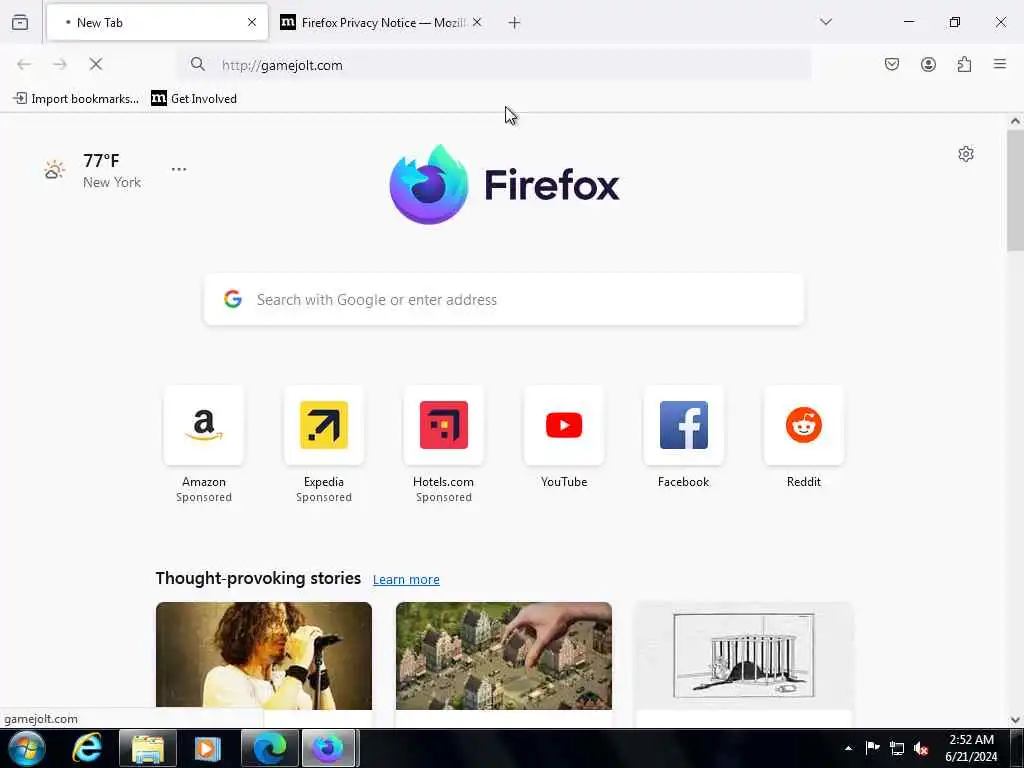1024x768 pixels.
Task: Click the Firefox logo
Action: coord(504,185)
